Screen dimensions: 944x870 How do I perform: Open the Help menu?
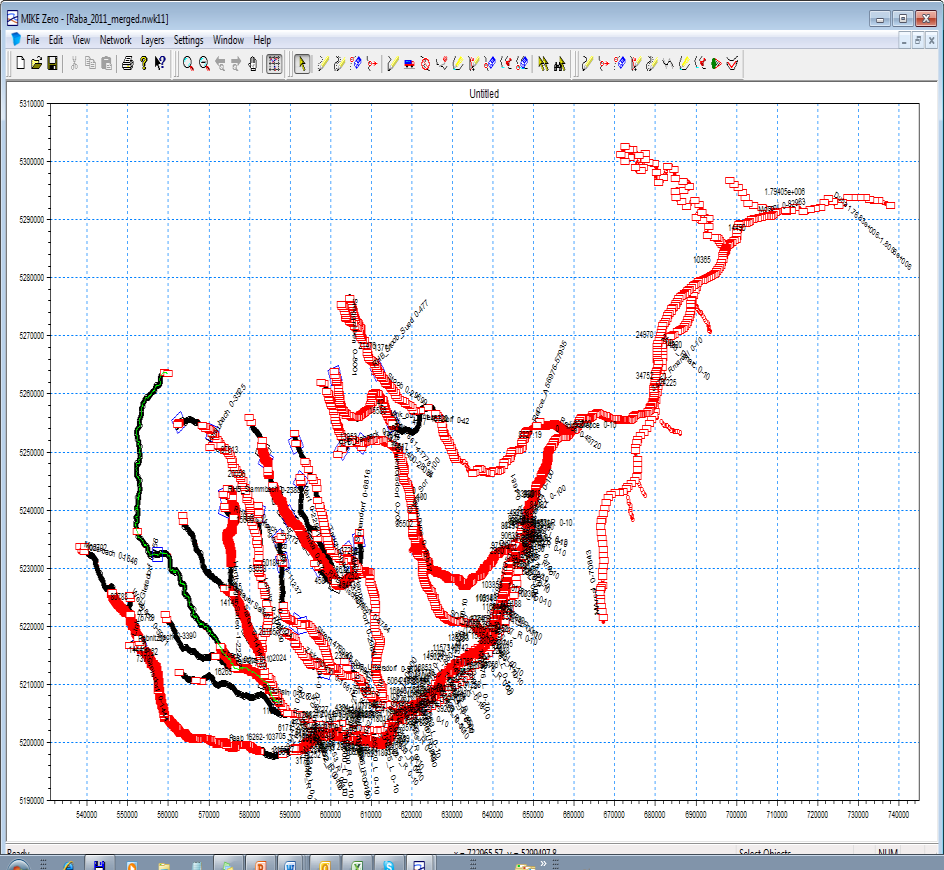pyautogui.click(x=262, y=40)
